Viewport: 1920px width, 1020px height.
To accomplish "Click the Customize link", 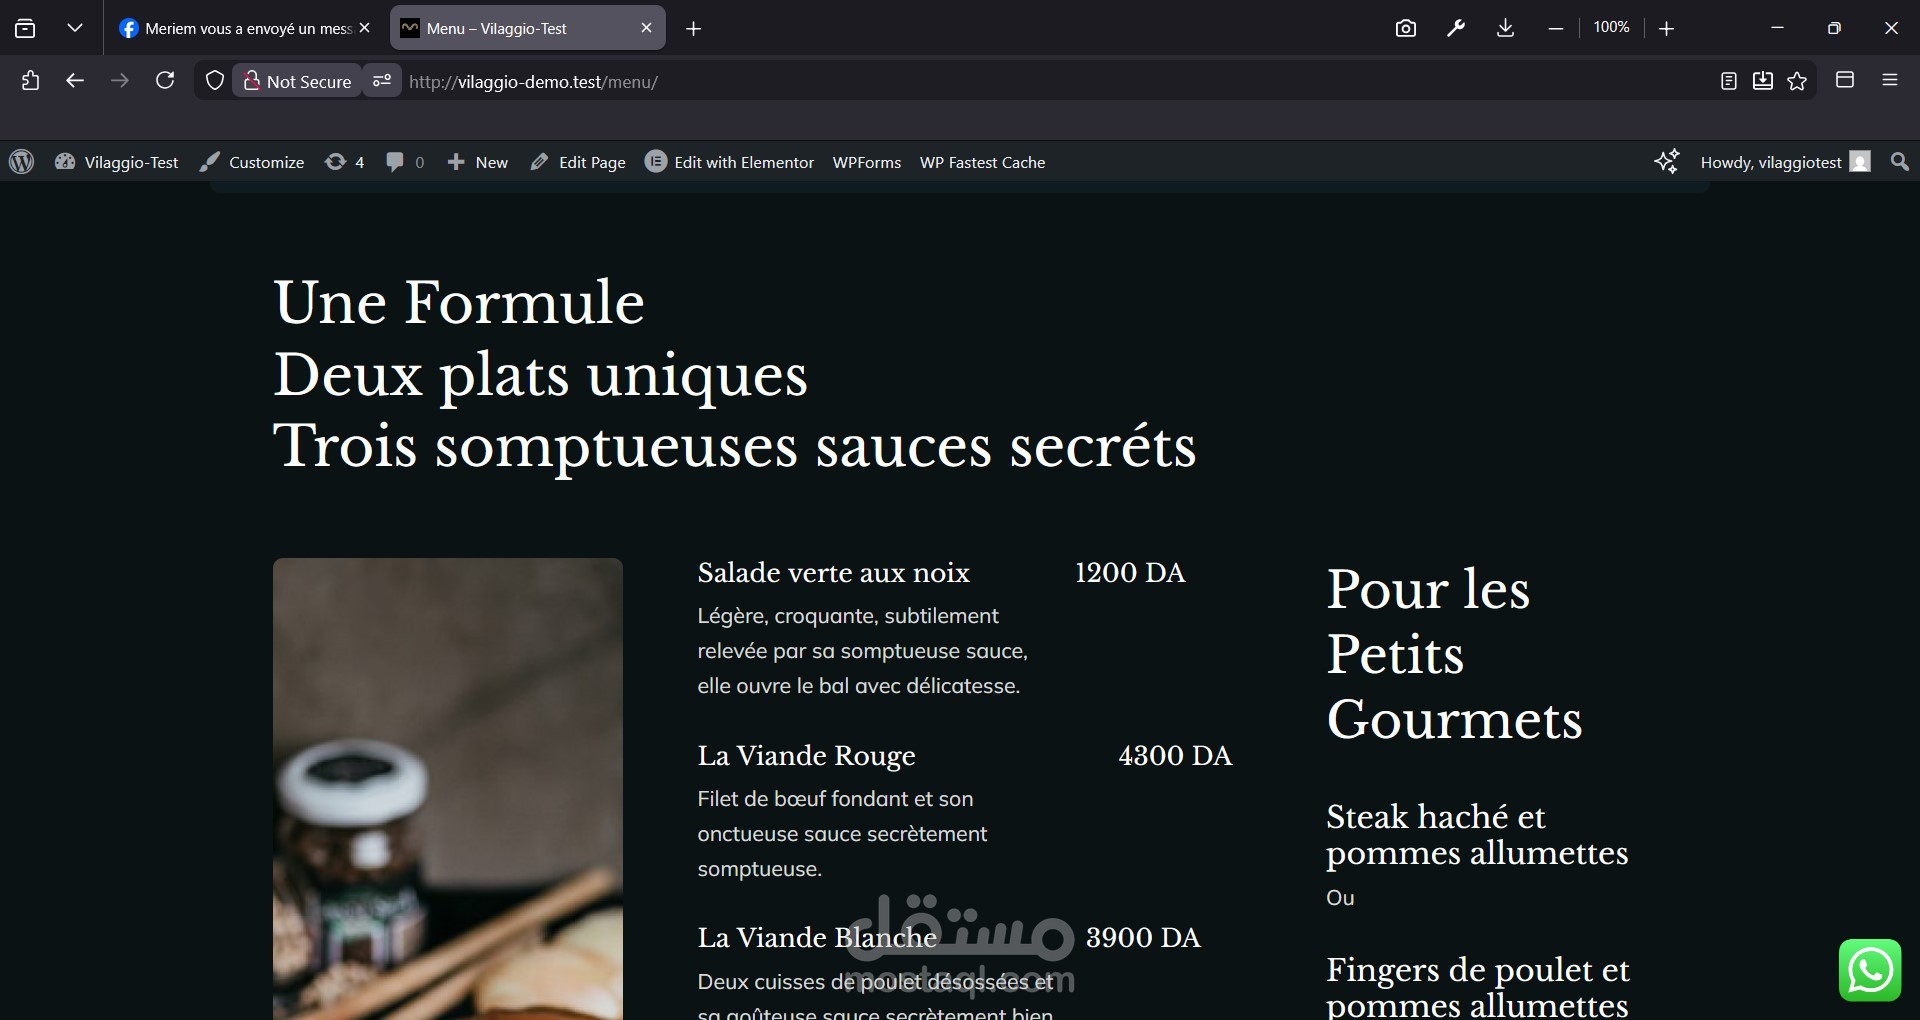I will pyautogui.click(x=252, y=162).
